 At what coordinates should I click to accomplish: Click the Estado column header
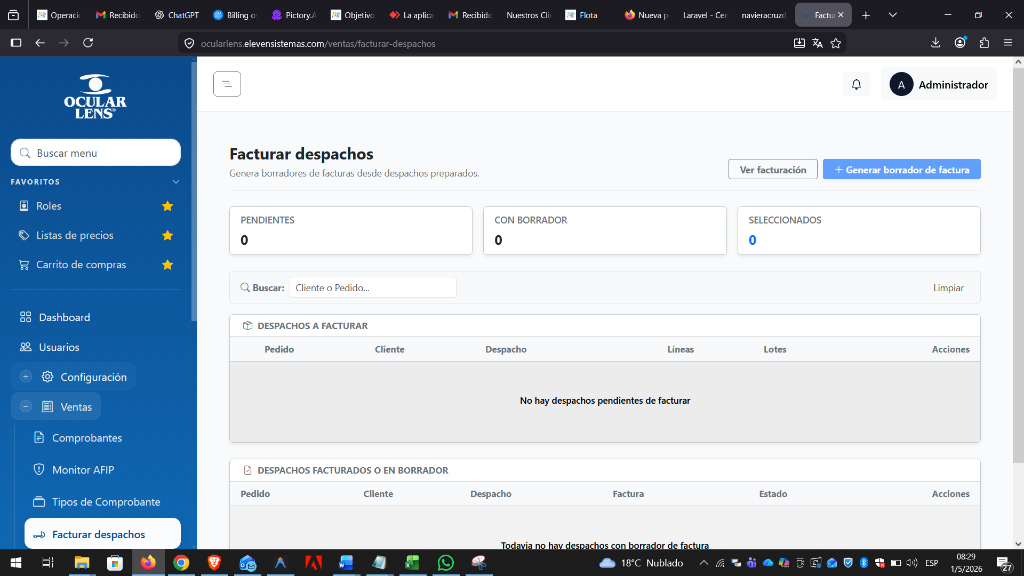[x=773, y=494]
